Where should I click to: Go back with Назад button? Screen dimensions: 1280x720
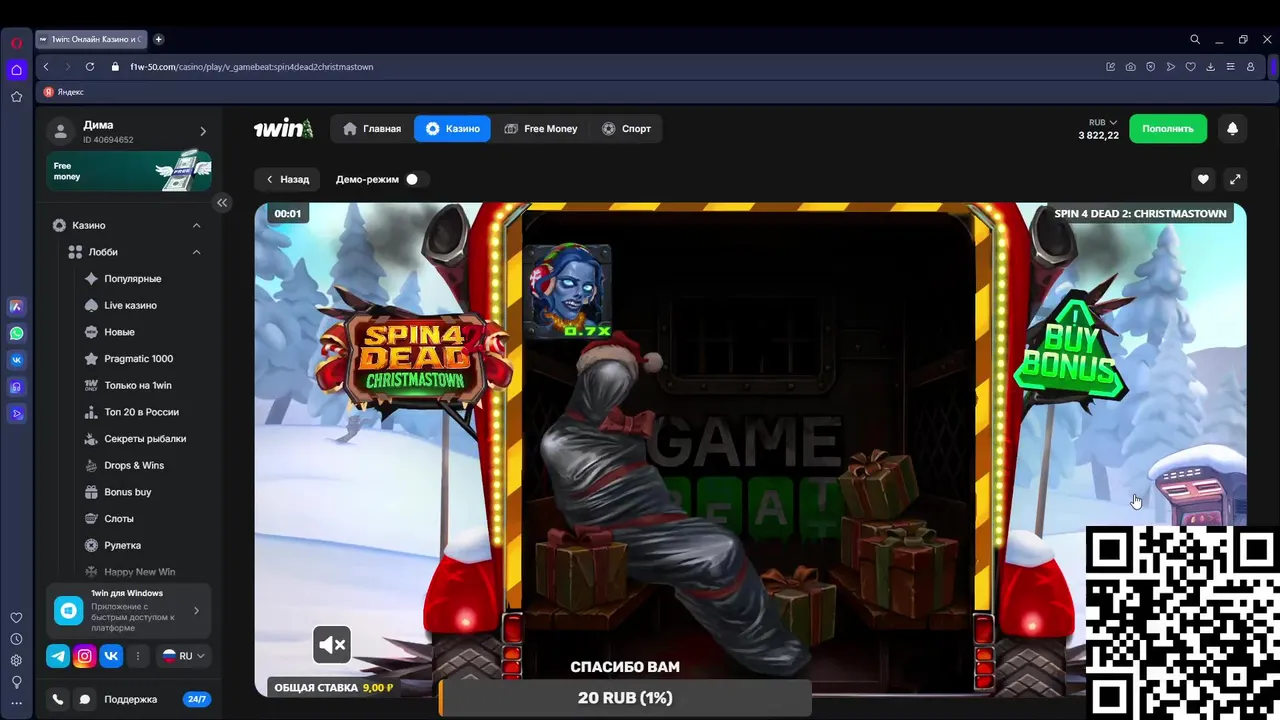tap(287, 179)
